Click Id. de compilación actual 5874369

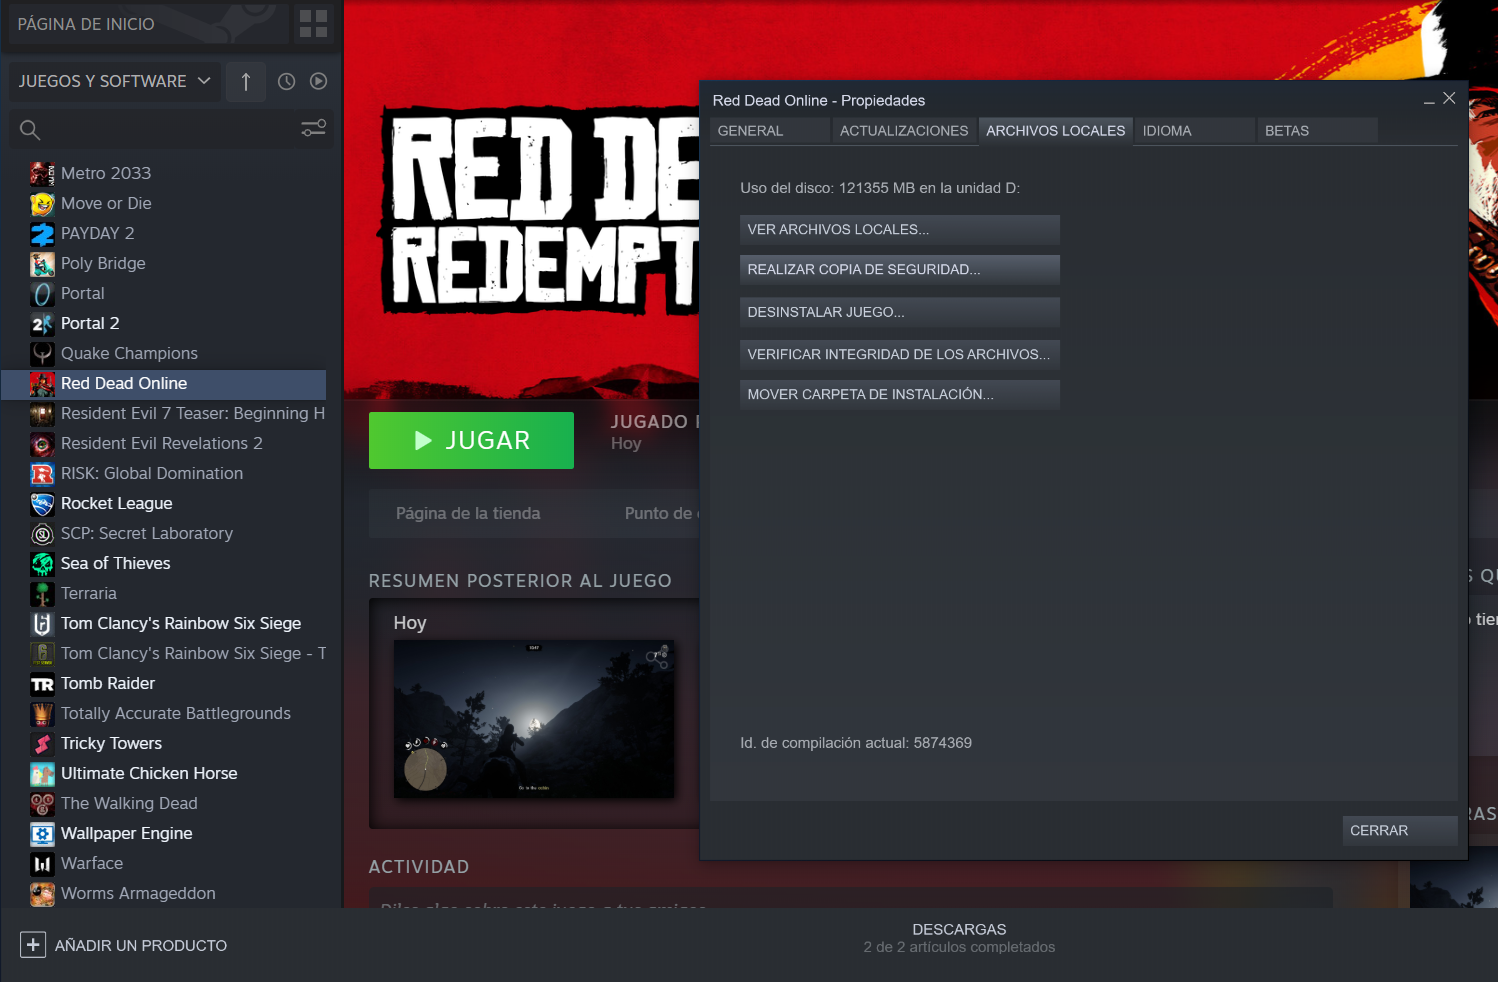(x=856, y=743)
